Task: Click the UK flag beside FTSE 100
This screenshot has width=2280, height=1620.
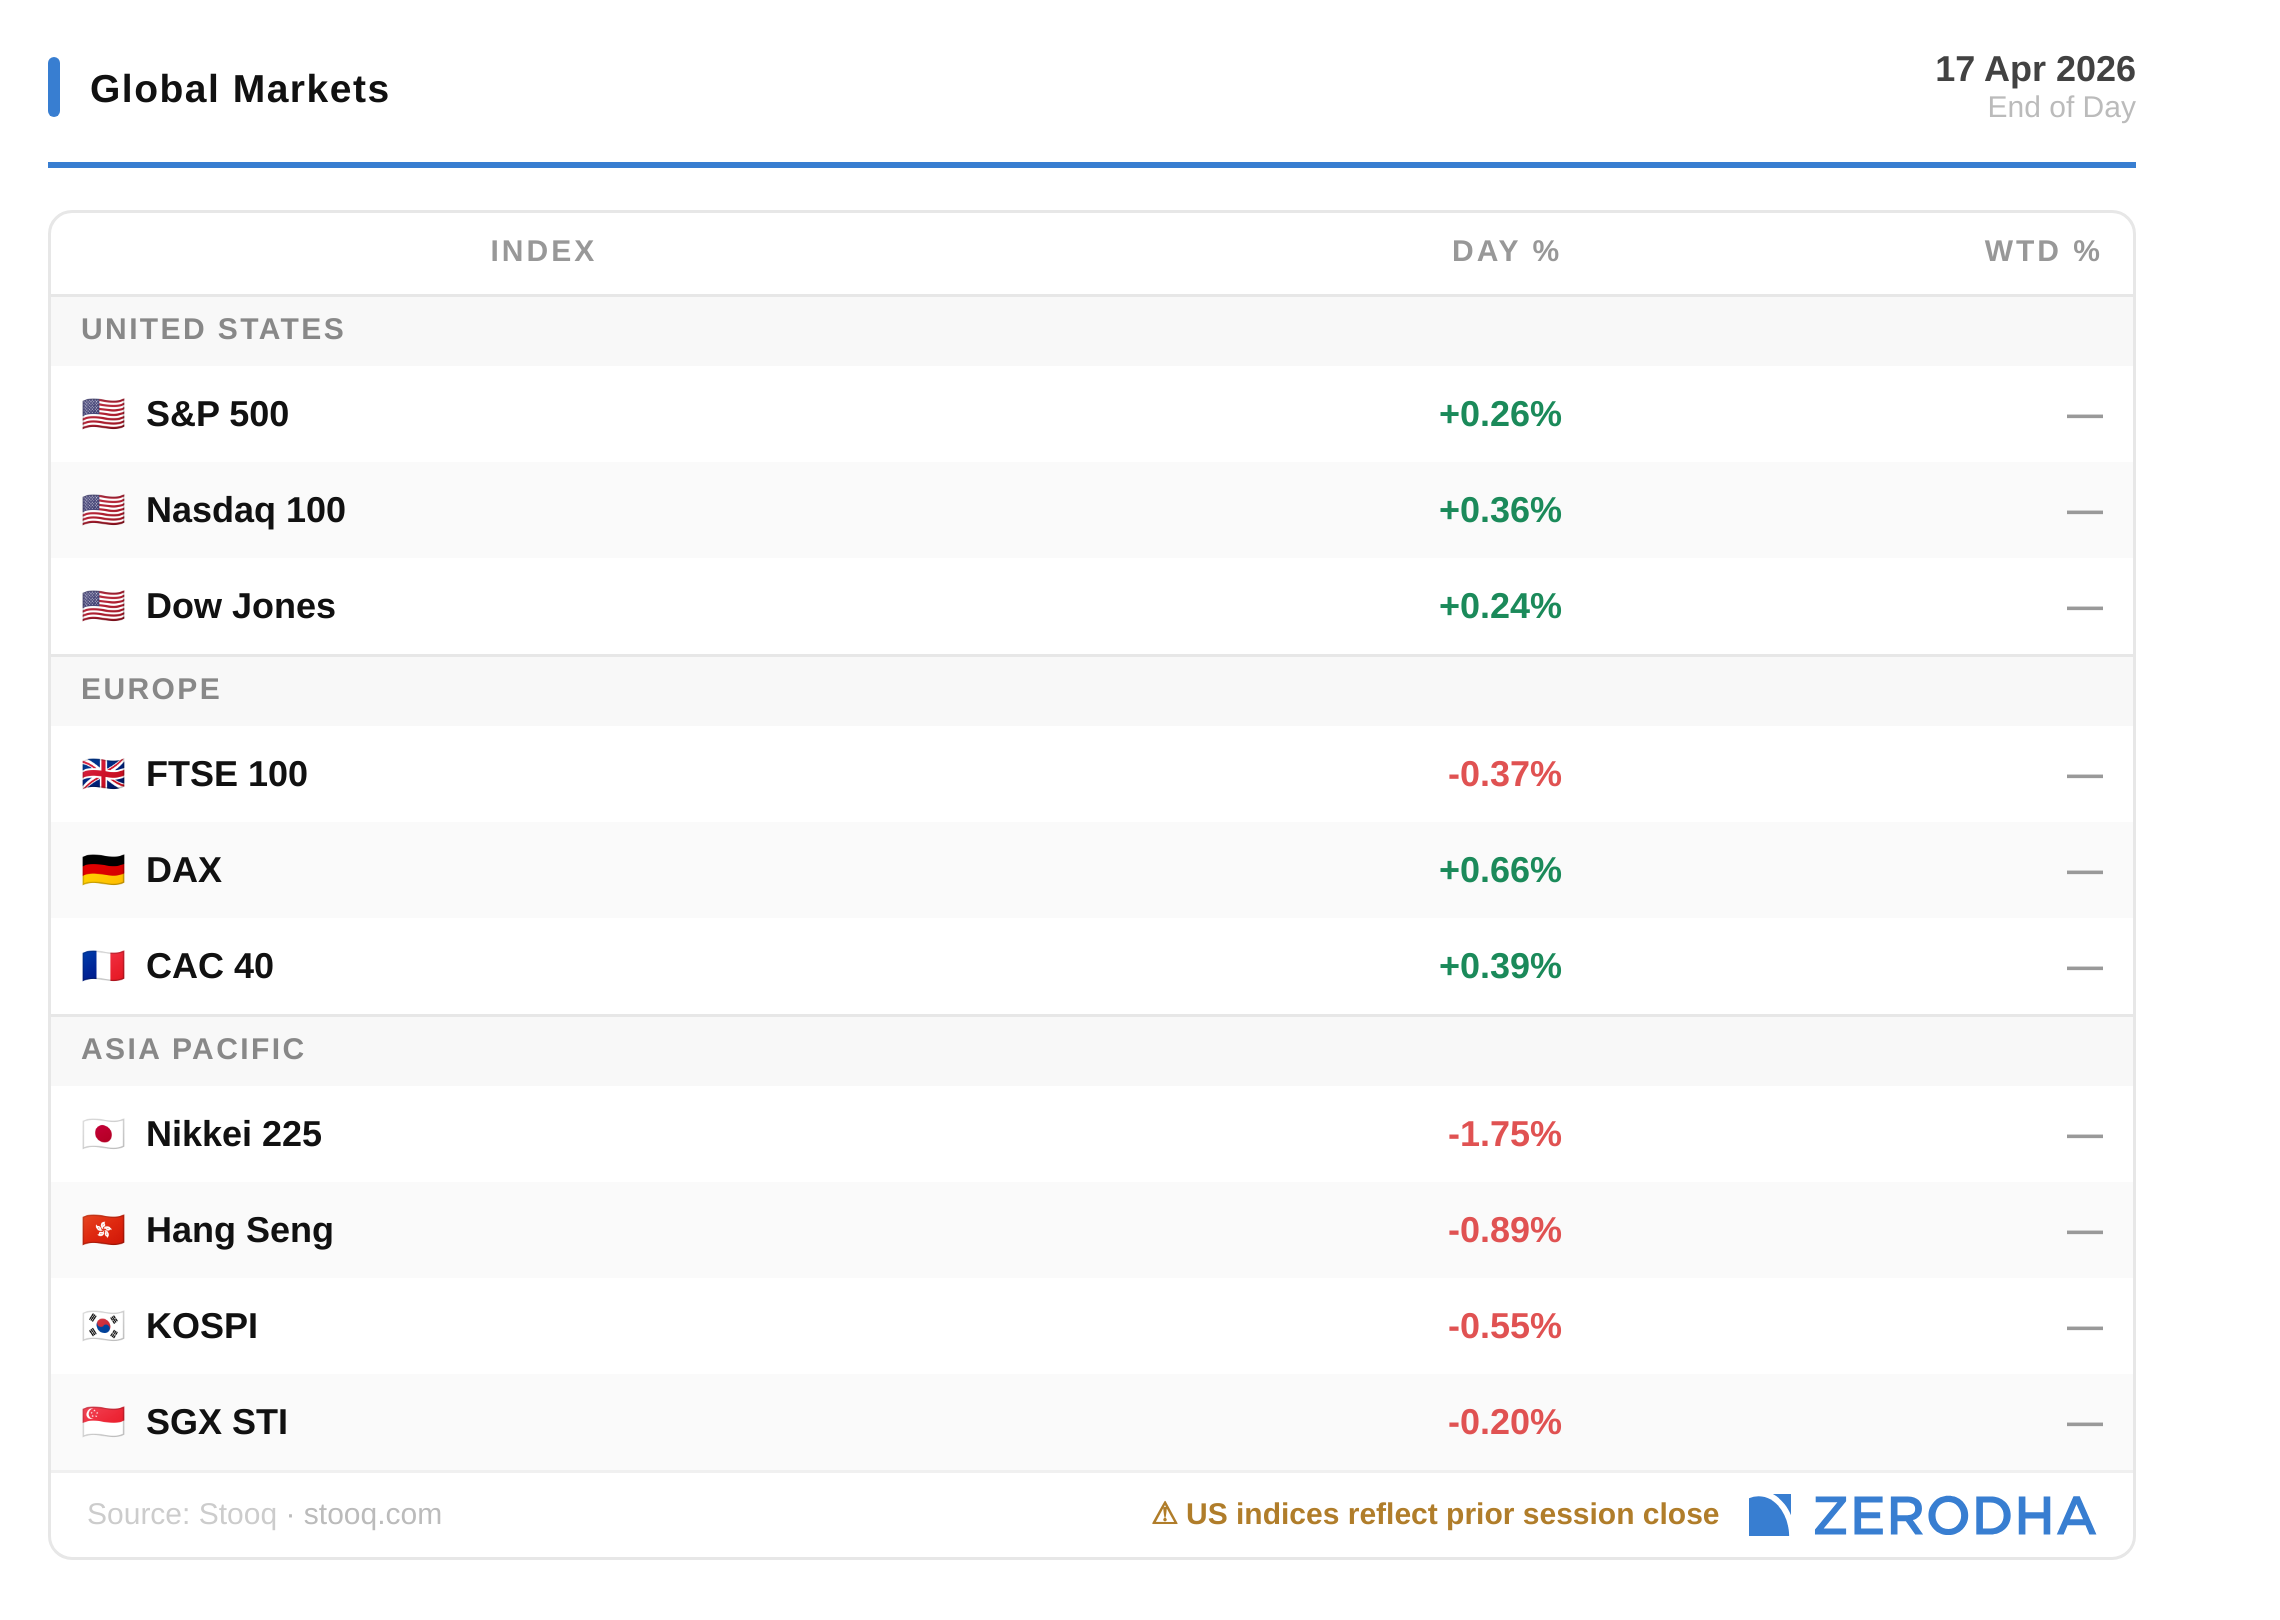Action: 103,774
